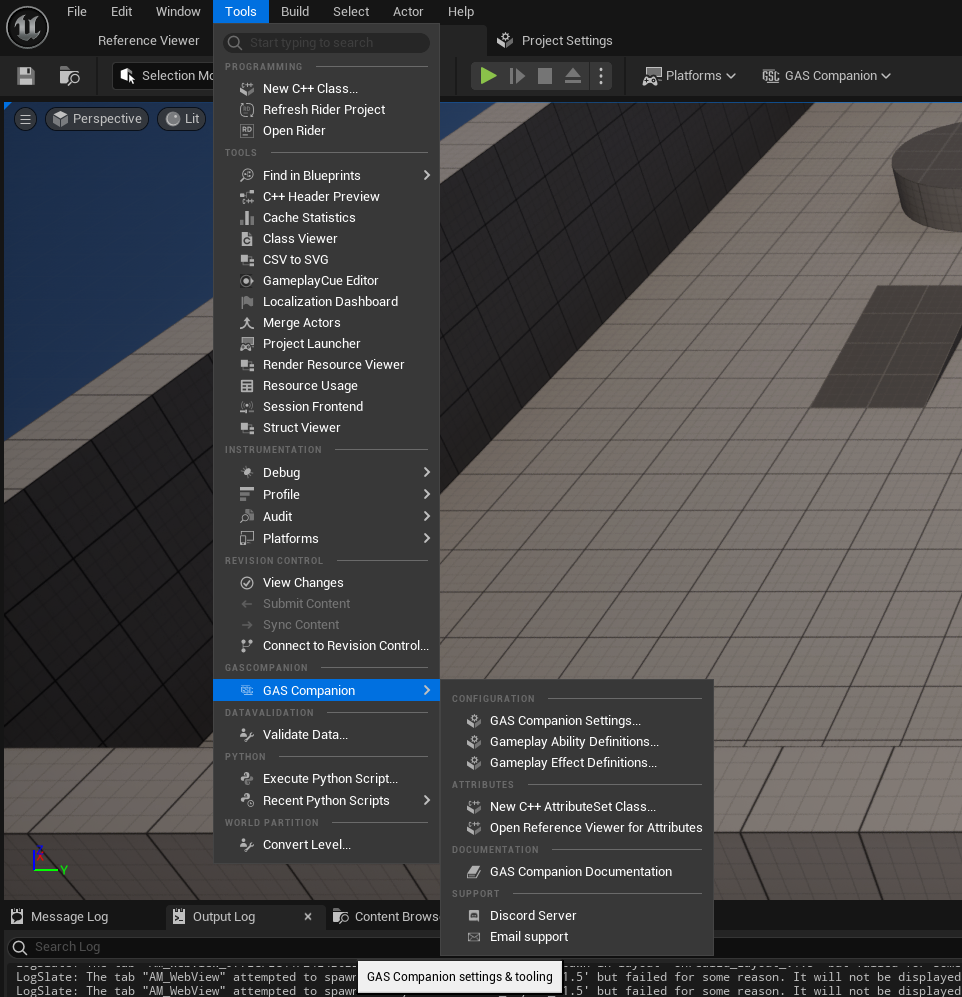This screenshot has width=962, height=997.
Task: Open the Help menu
Action: point(461,11)
